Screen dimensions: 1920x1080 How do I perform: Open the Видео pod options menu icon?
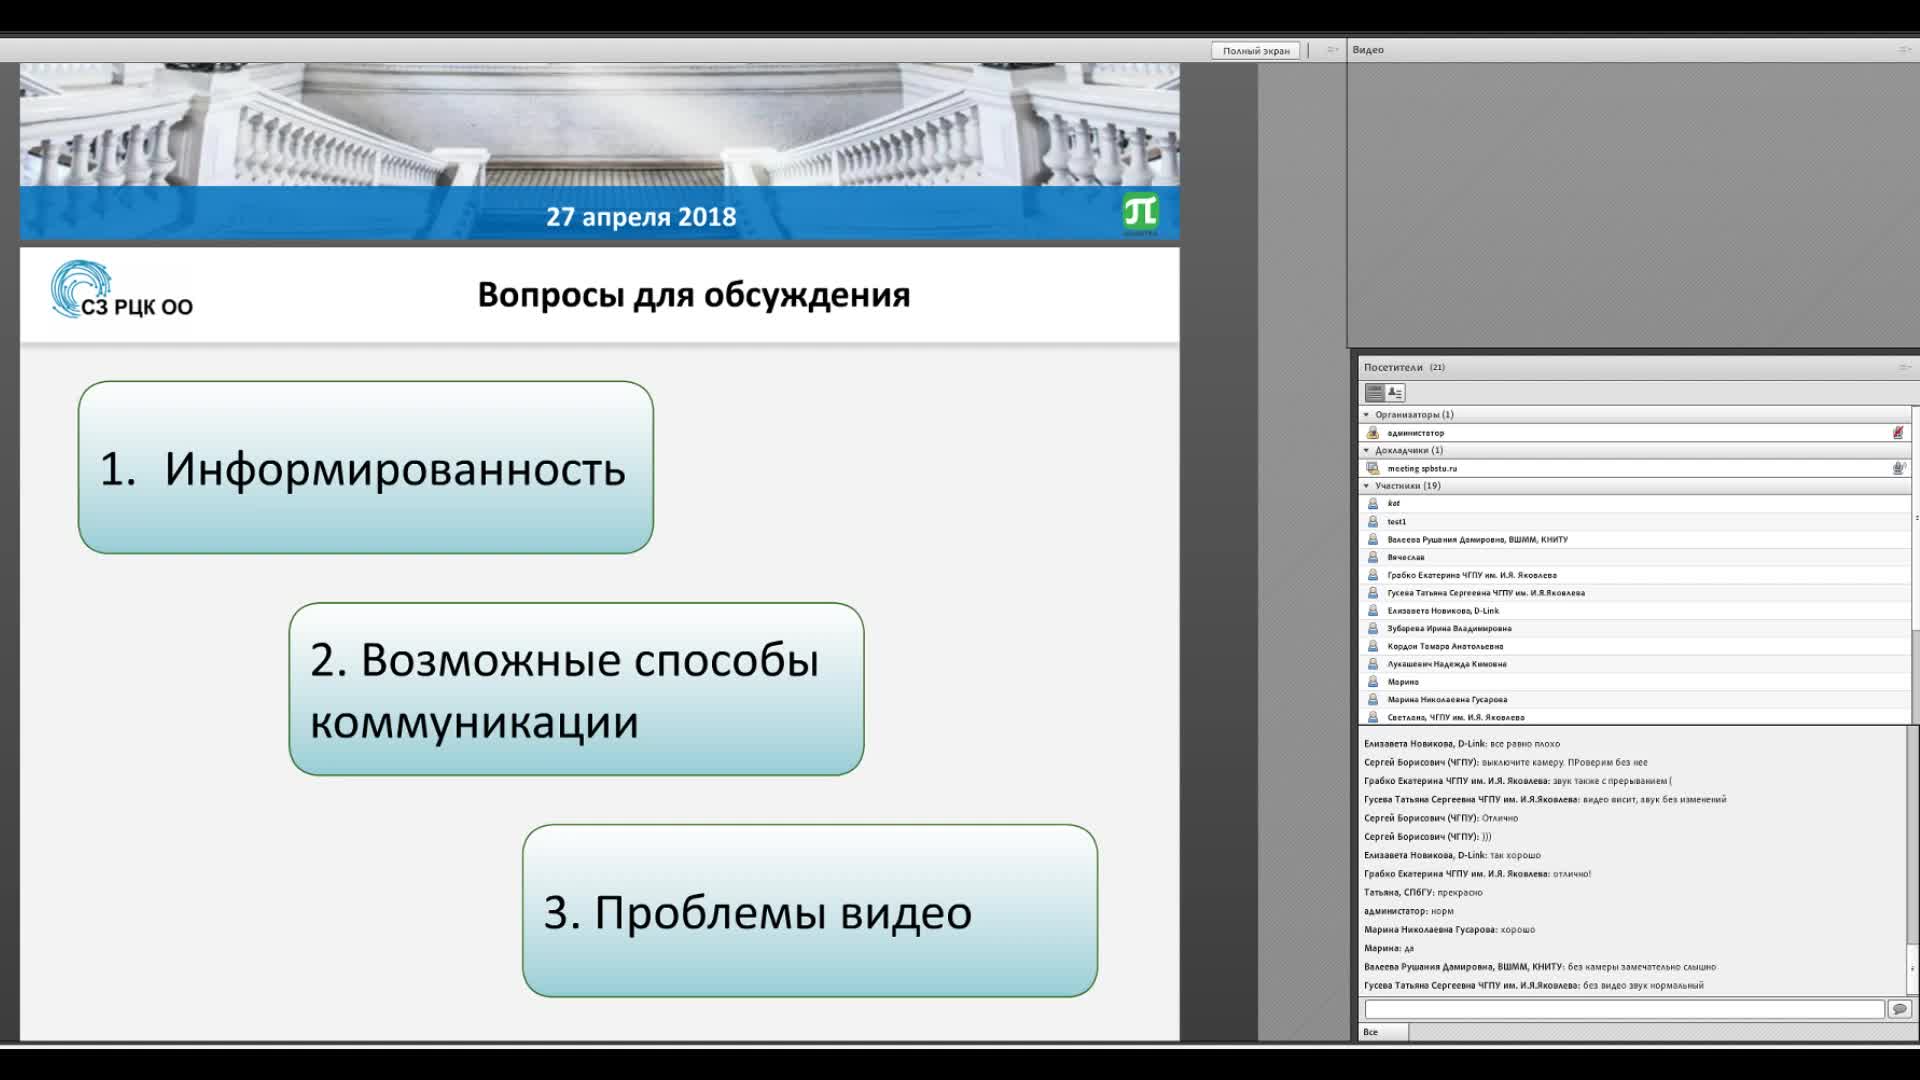click(x=1904, y=50)
